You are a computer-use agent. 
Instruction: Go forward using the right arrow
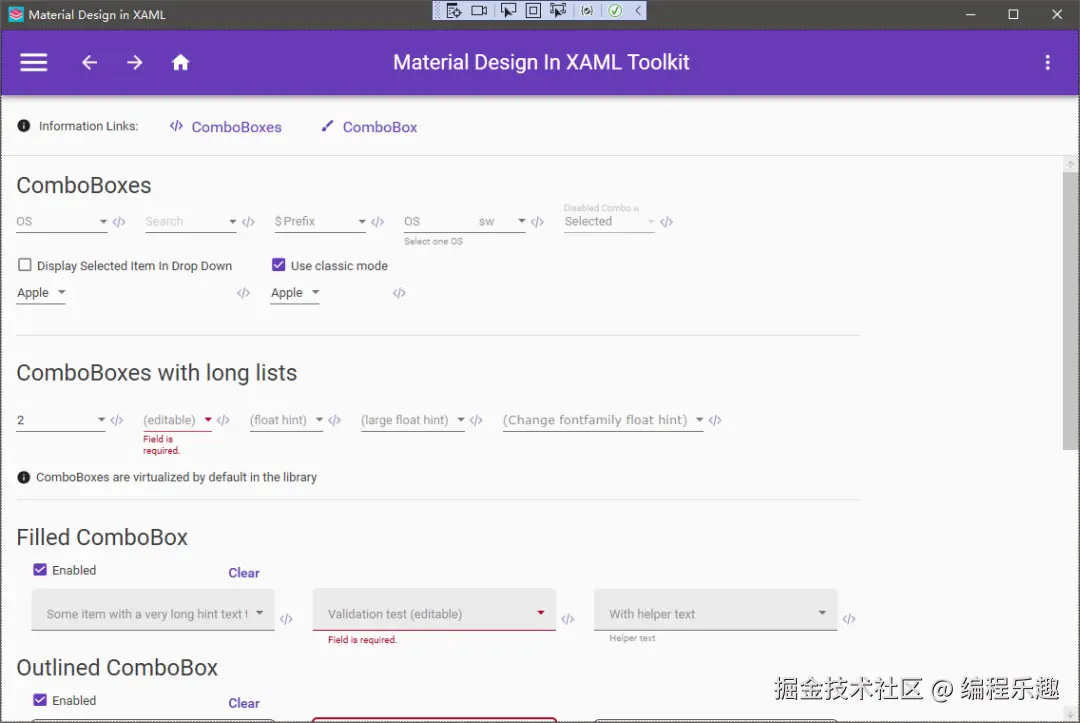coord(135,63)
